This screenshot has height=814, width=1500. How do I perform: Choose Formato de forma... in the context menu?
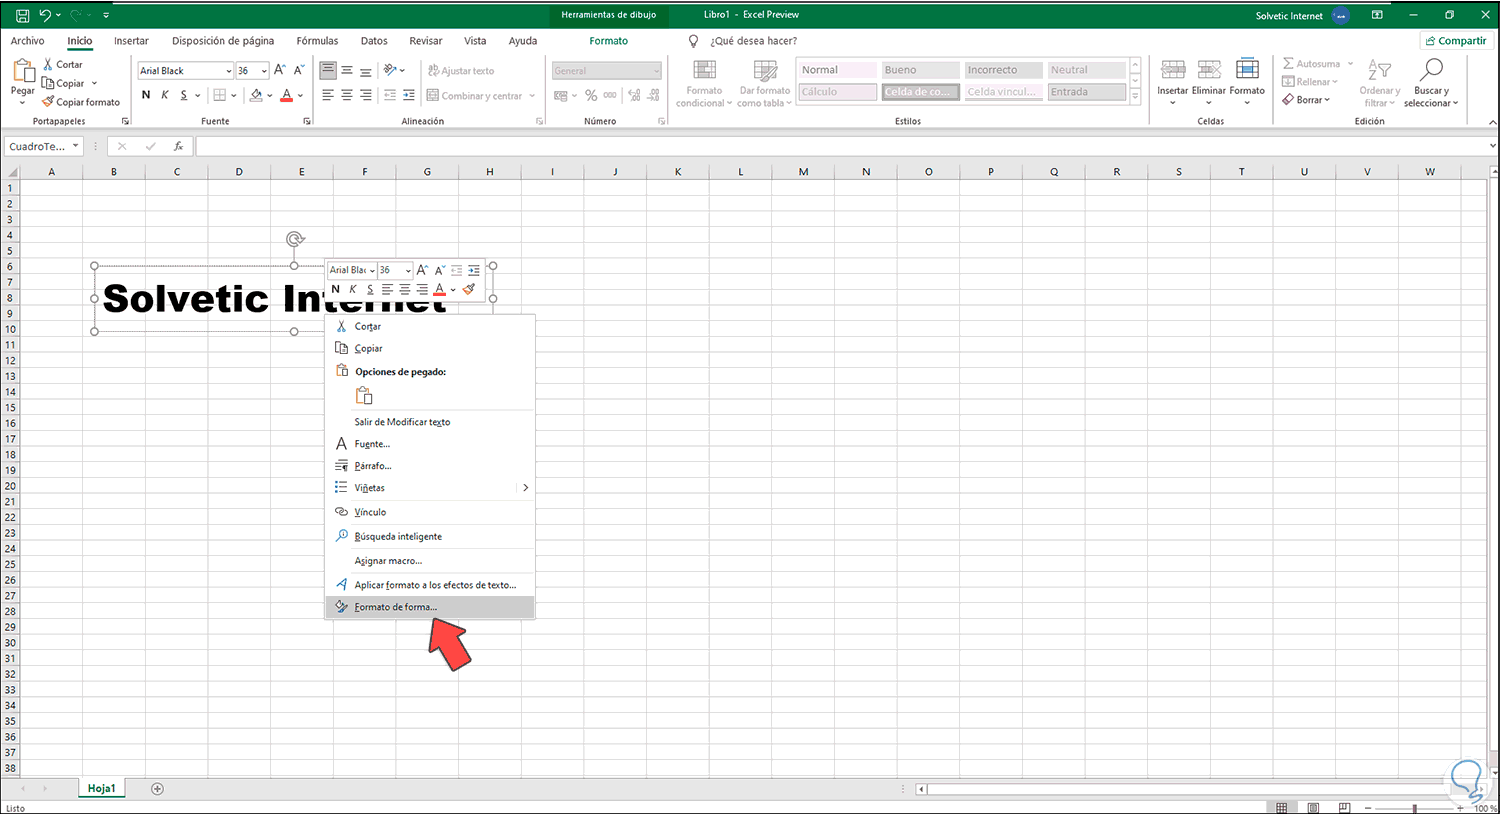[x=430, y=607]
